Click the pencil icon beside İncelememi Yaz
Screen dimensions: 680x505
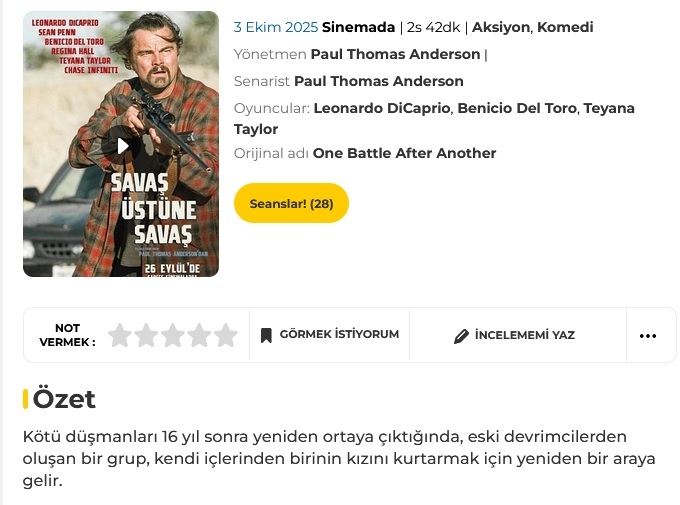(461, 336)
